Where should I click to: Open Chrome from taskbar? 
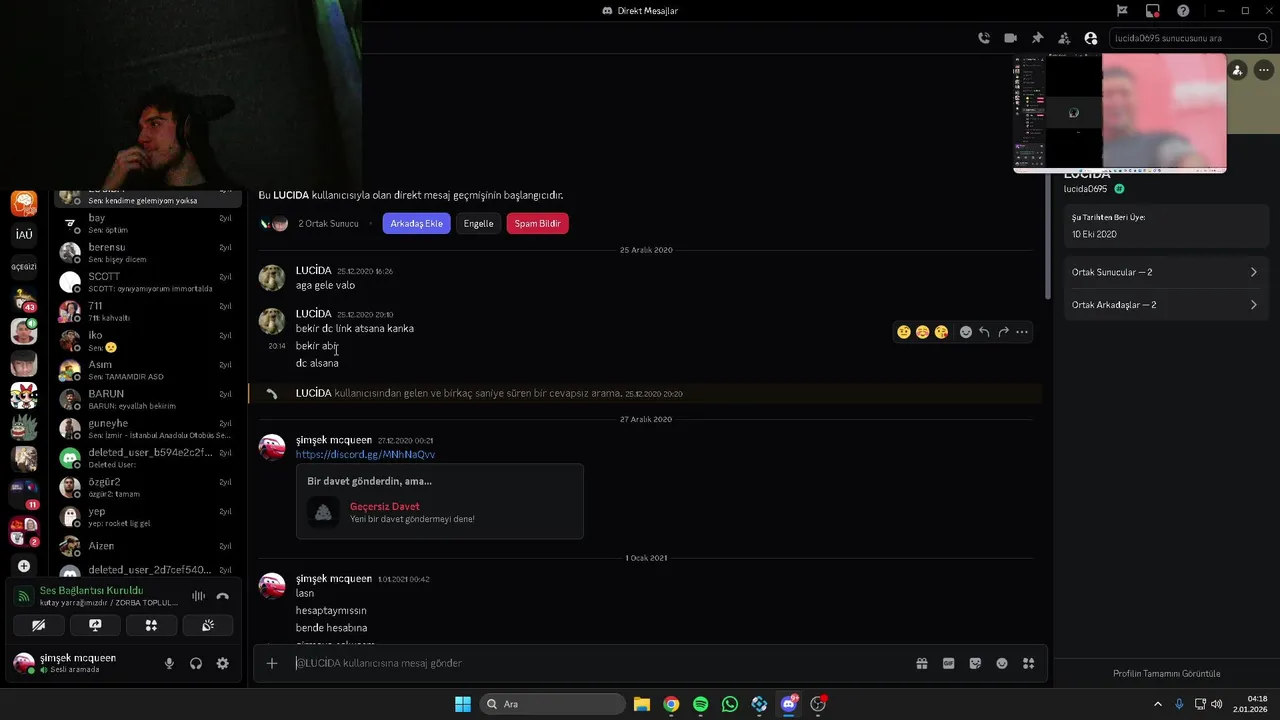[671, 704]
